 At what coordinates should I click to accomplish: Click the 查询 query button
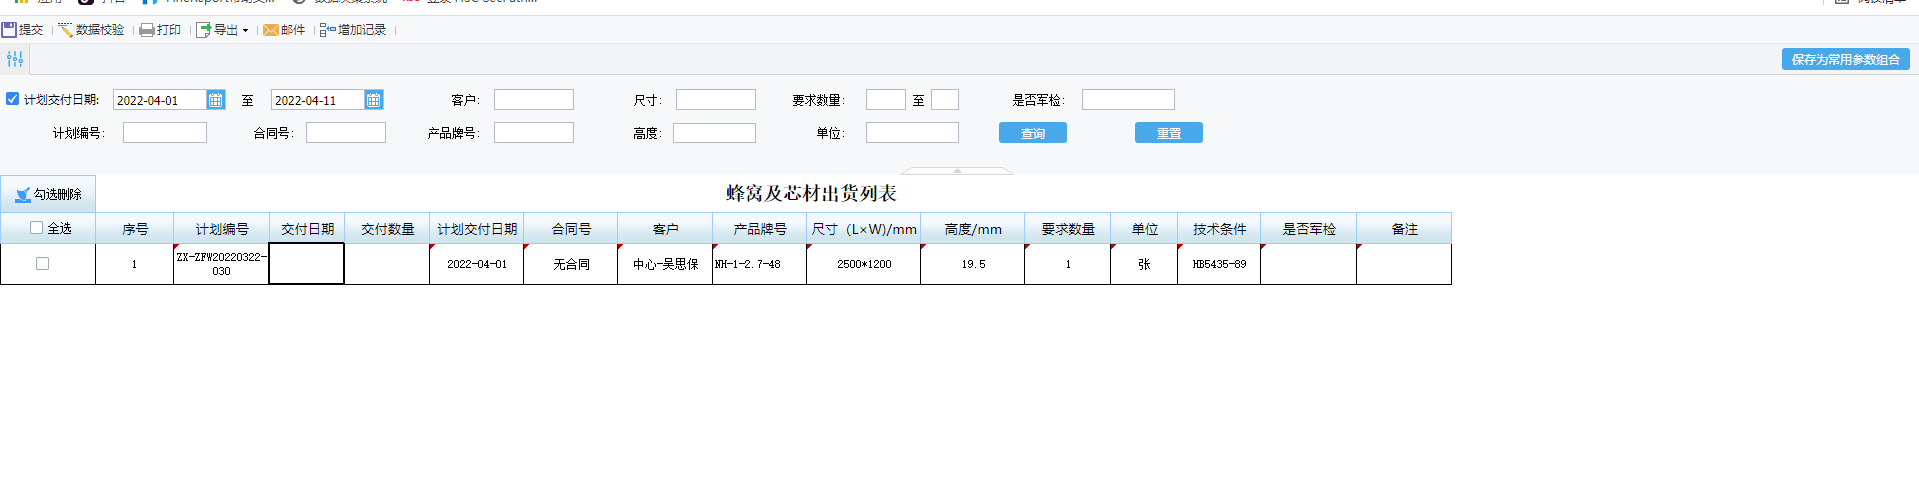click(1033, 133)
